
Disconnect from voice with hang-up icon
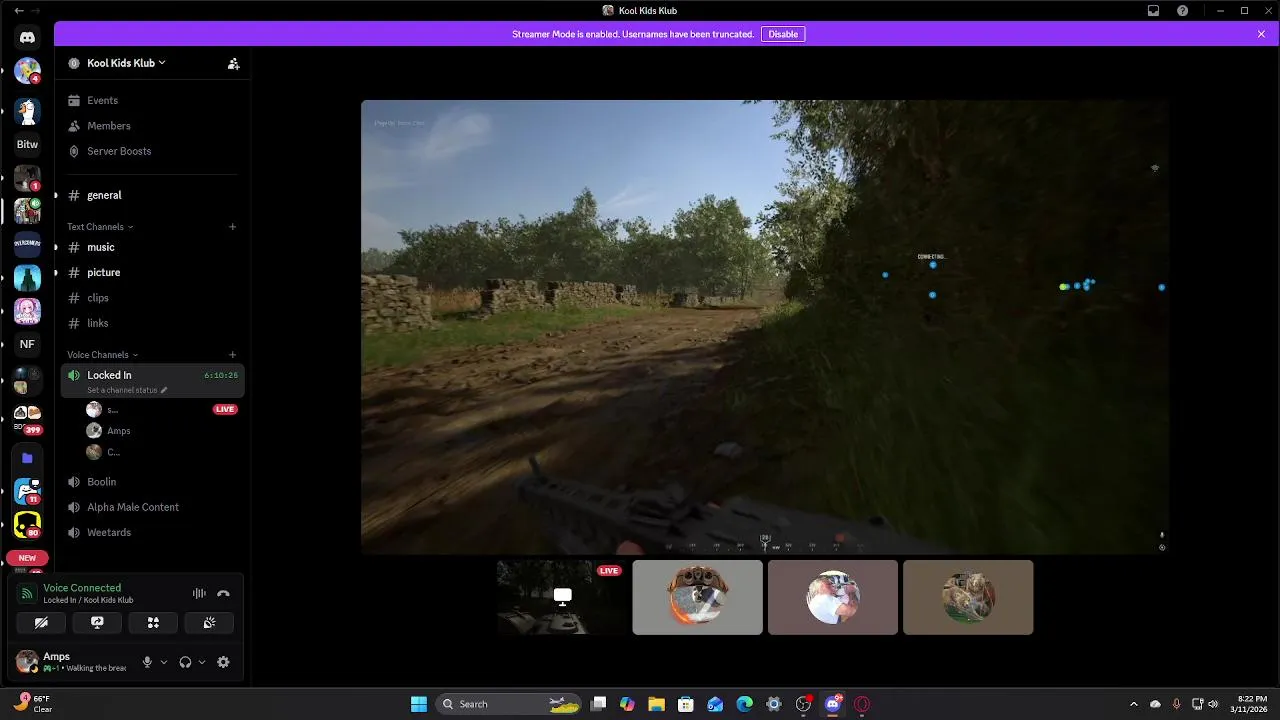pyautogui.click(x=223, y=593)
